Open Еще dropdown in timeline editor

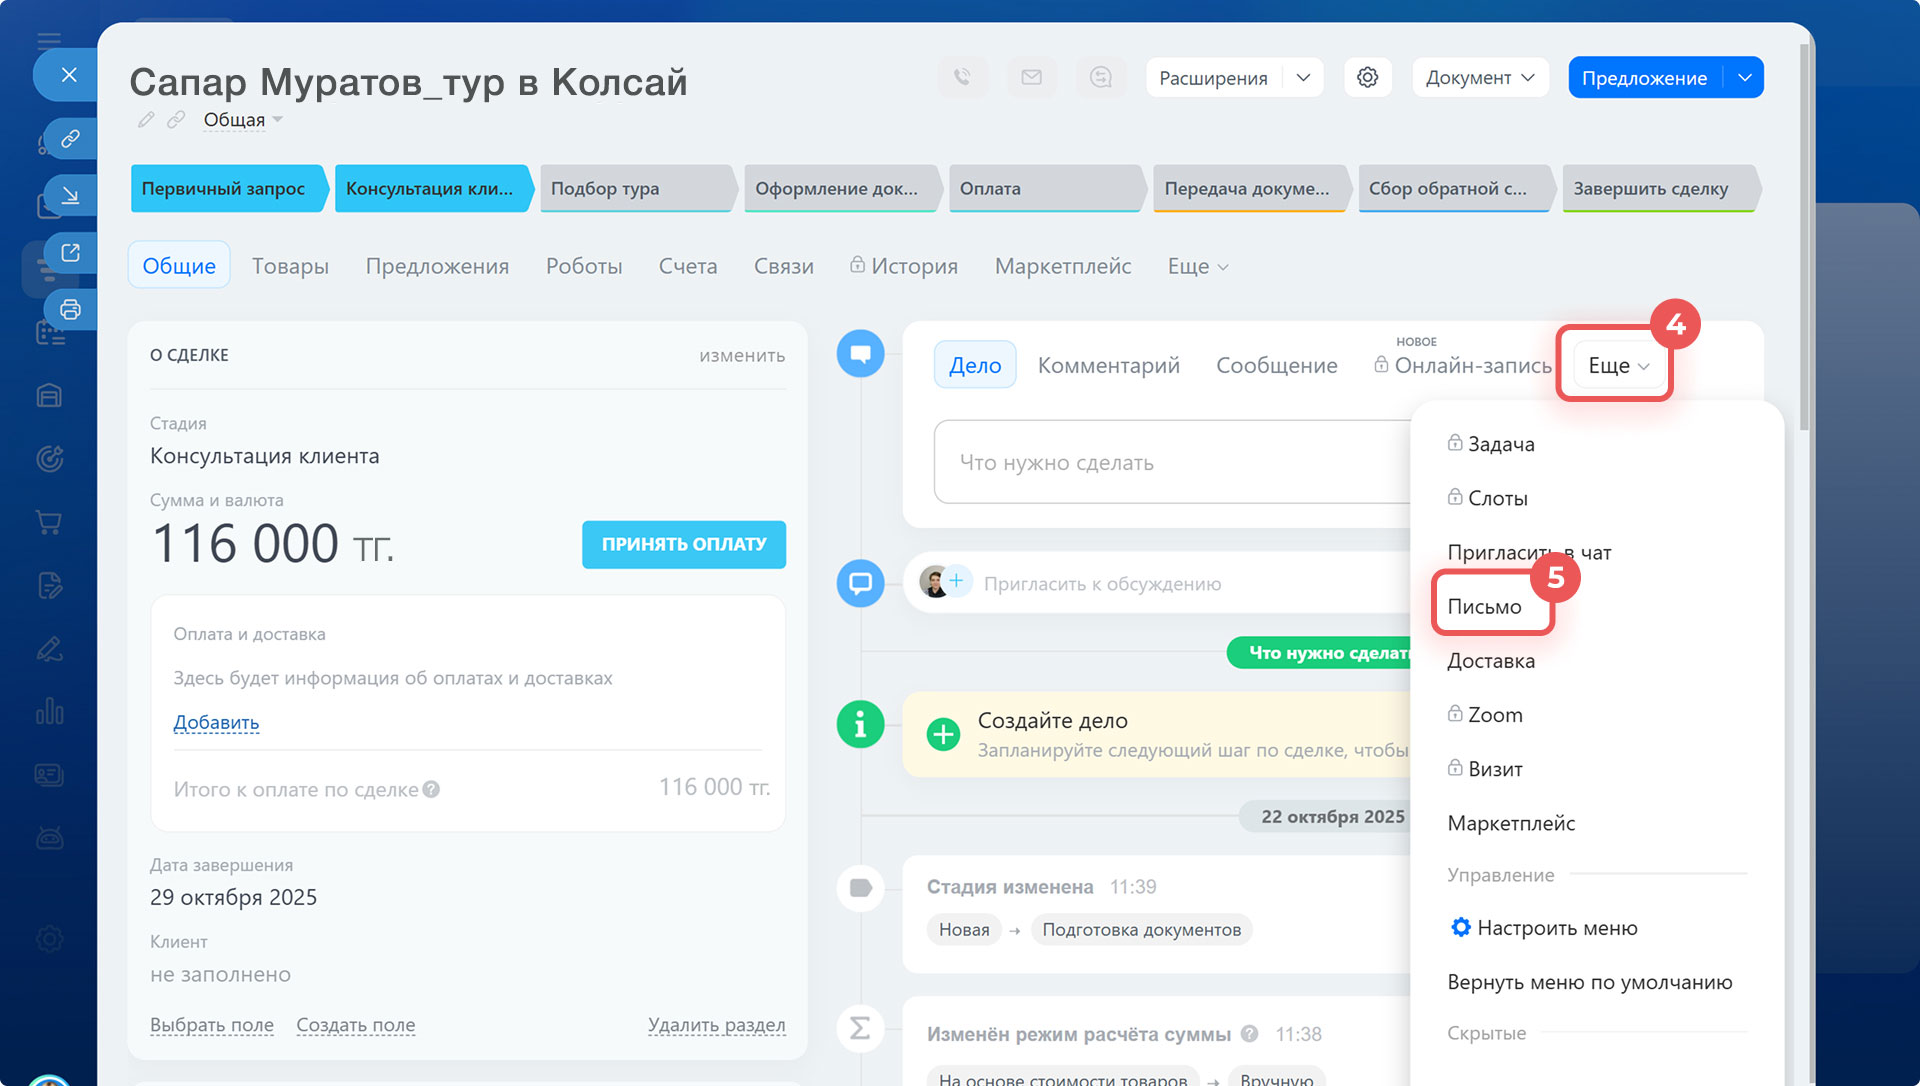pos(1617,365)
